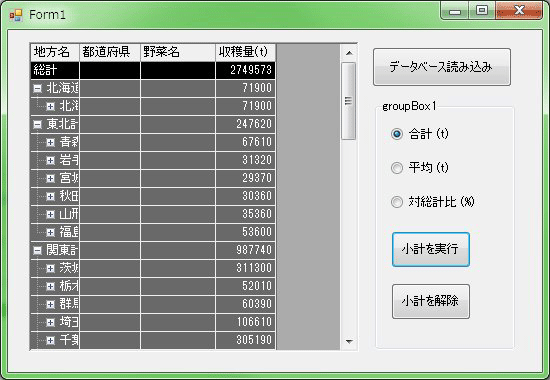The height and width of the screenshot is (380, 550).
Task: Click the vertical scrollbar thumb
Action: tap(349, 101)
